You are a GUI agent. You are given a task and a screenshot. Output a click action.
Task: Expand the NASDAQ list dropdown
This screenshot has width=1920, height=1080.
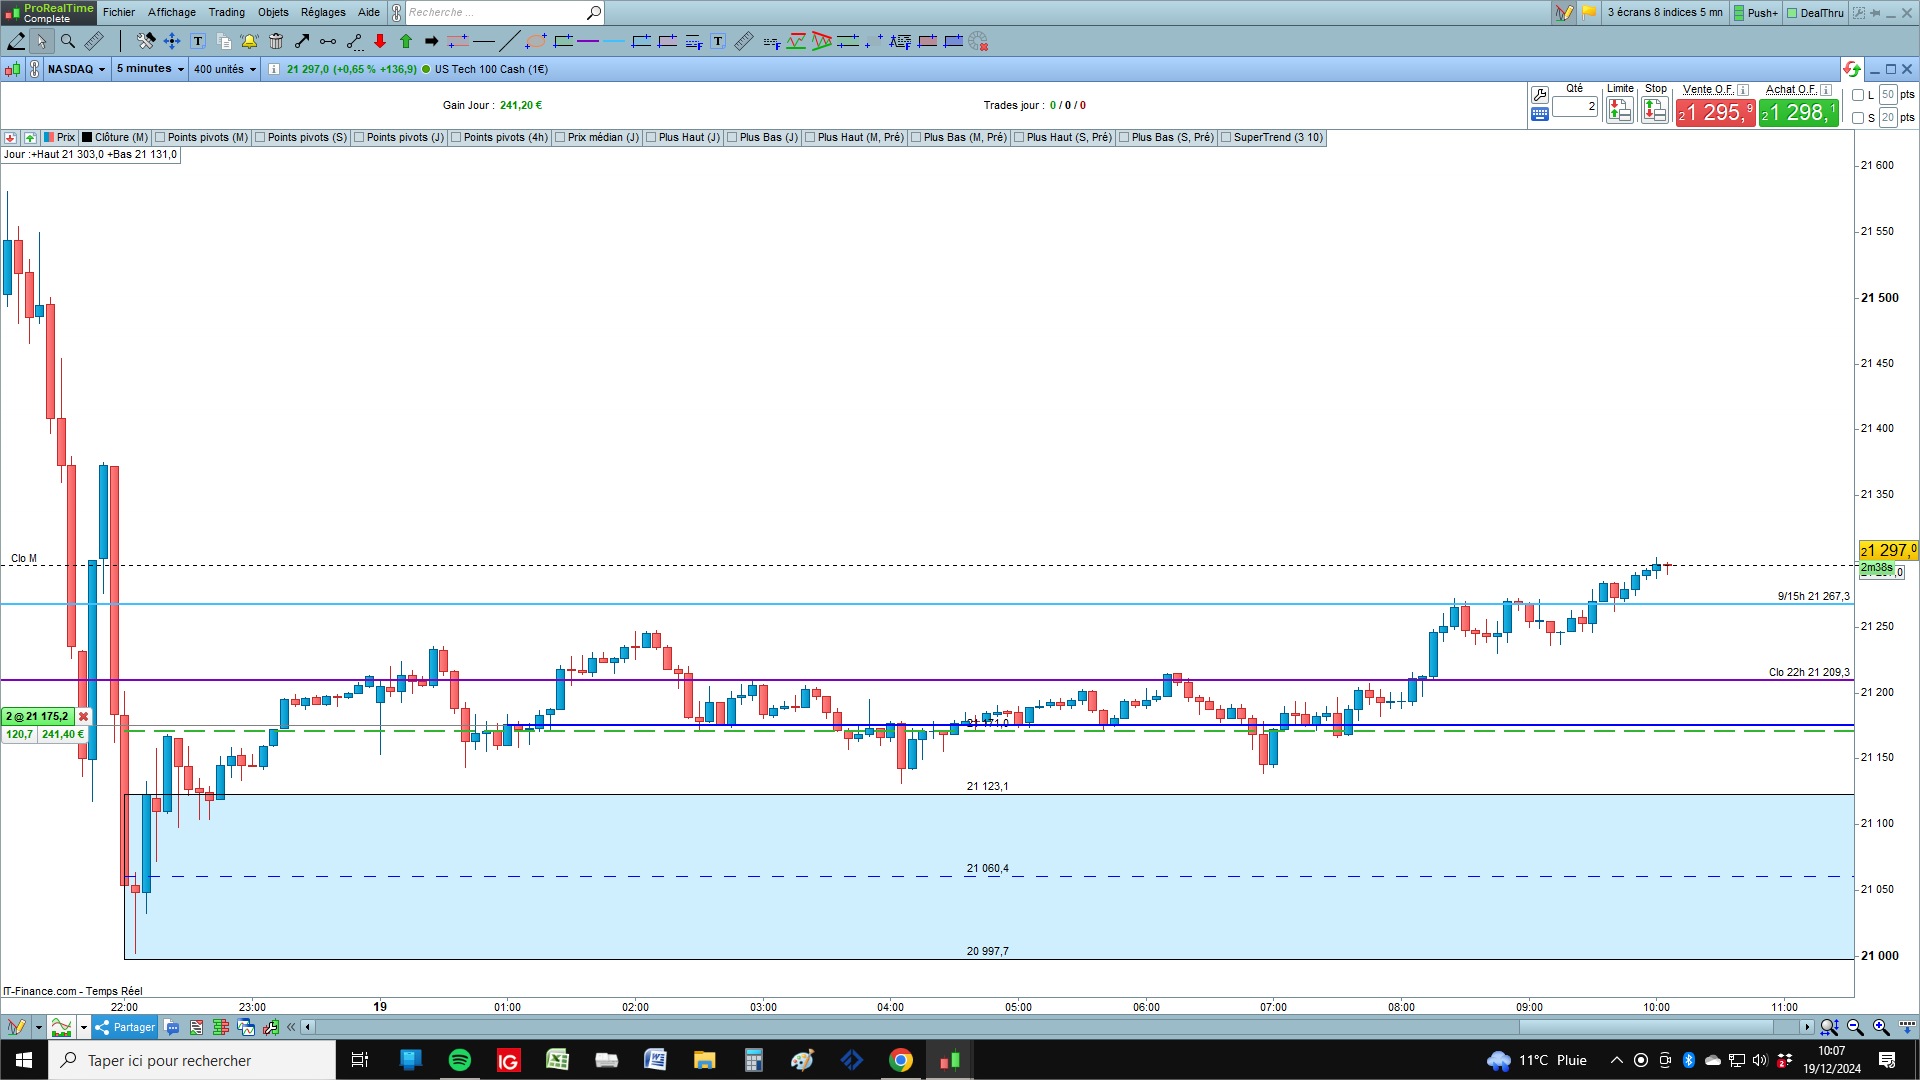pyautogui.click(x=76, y=69)
